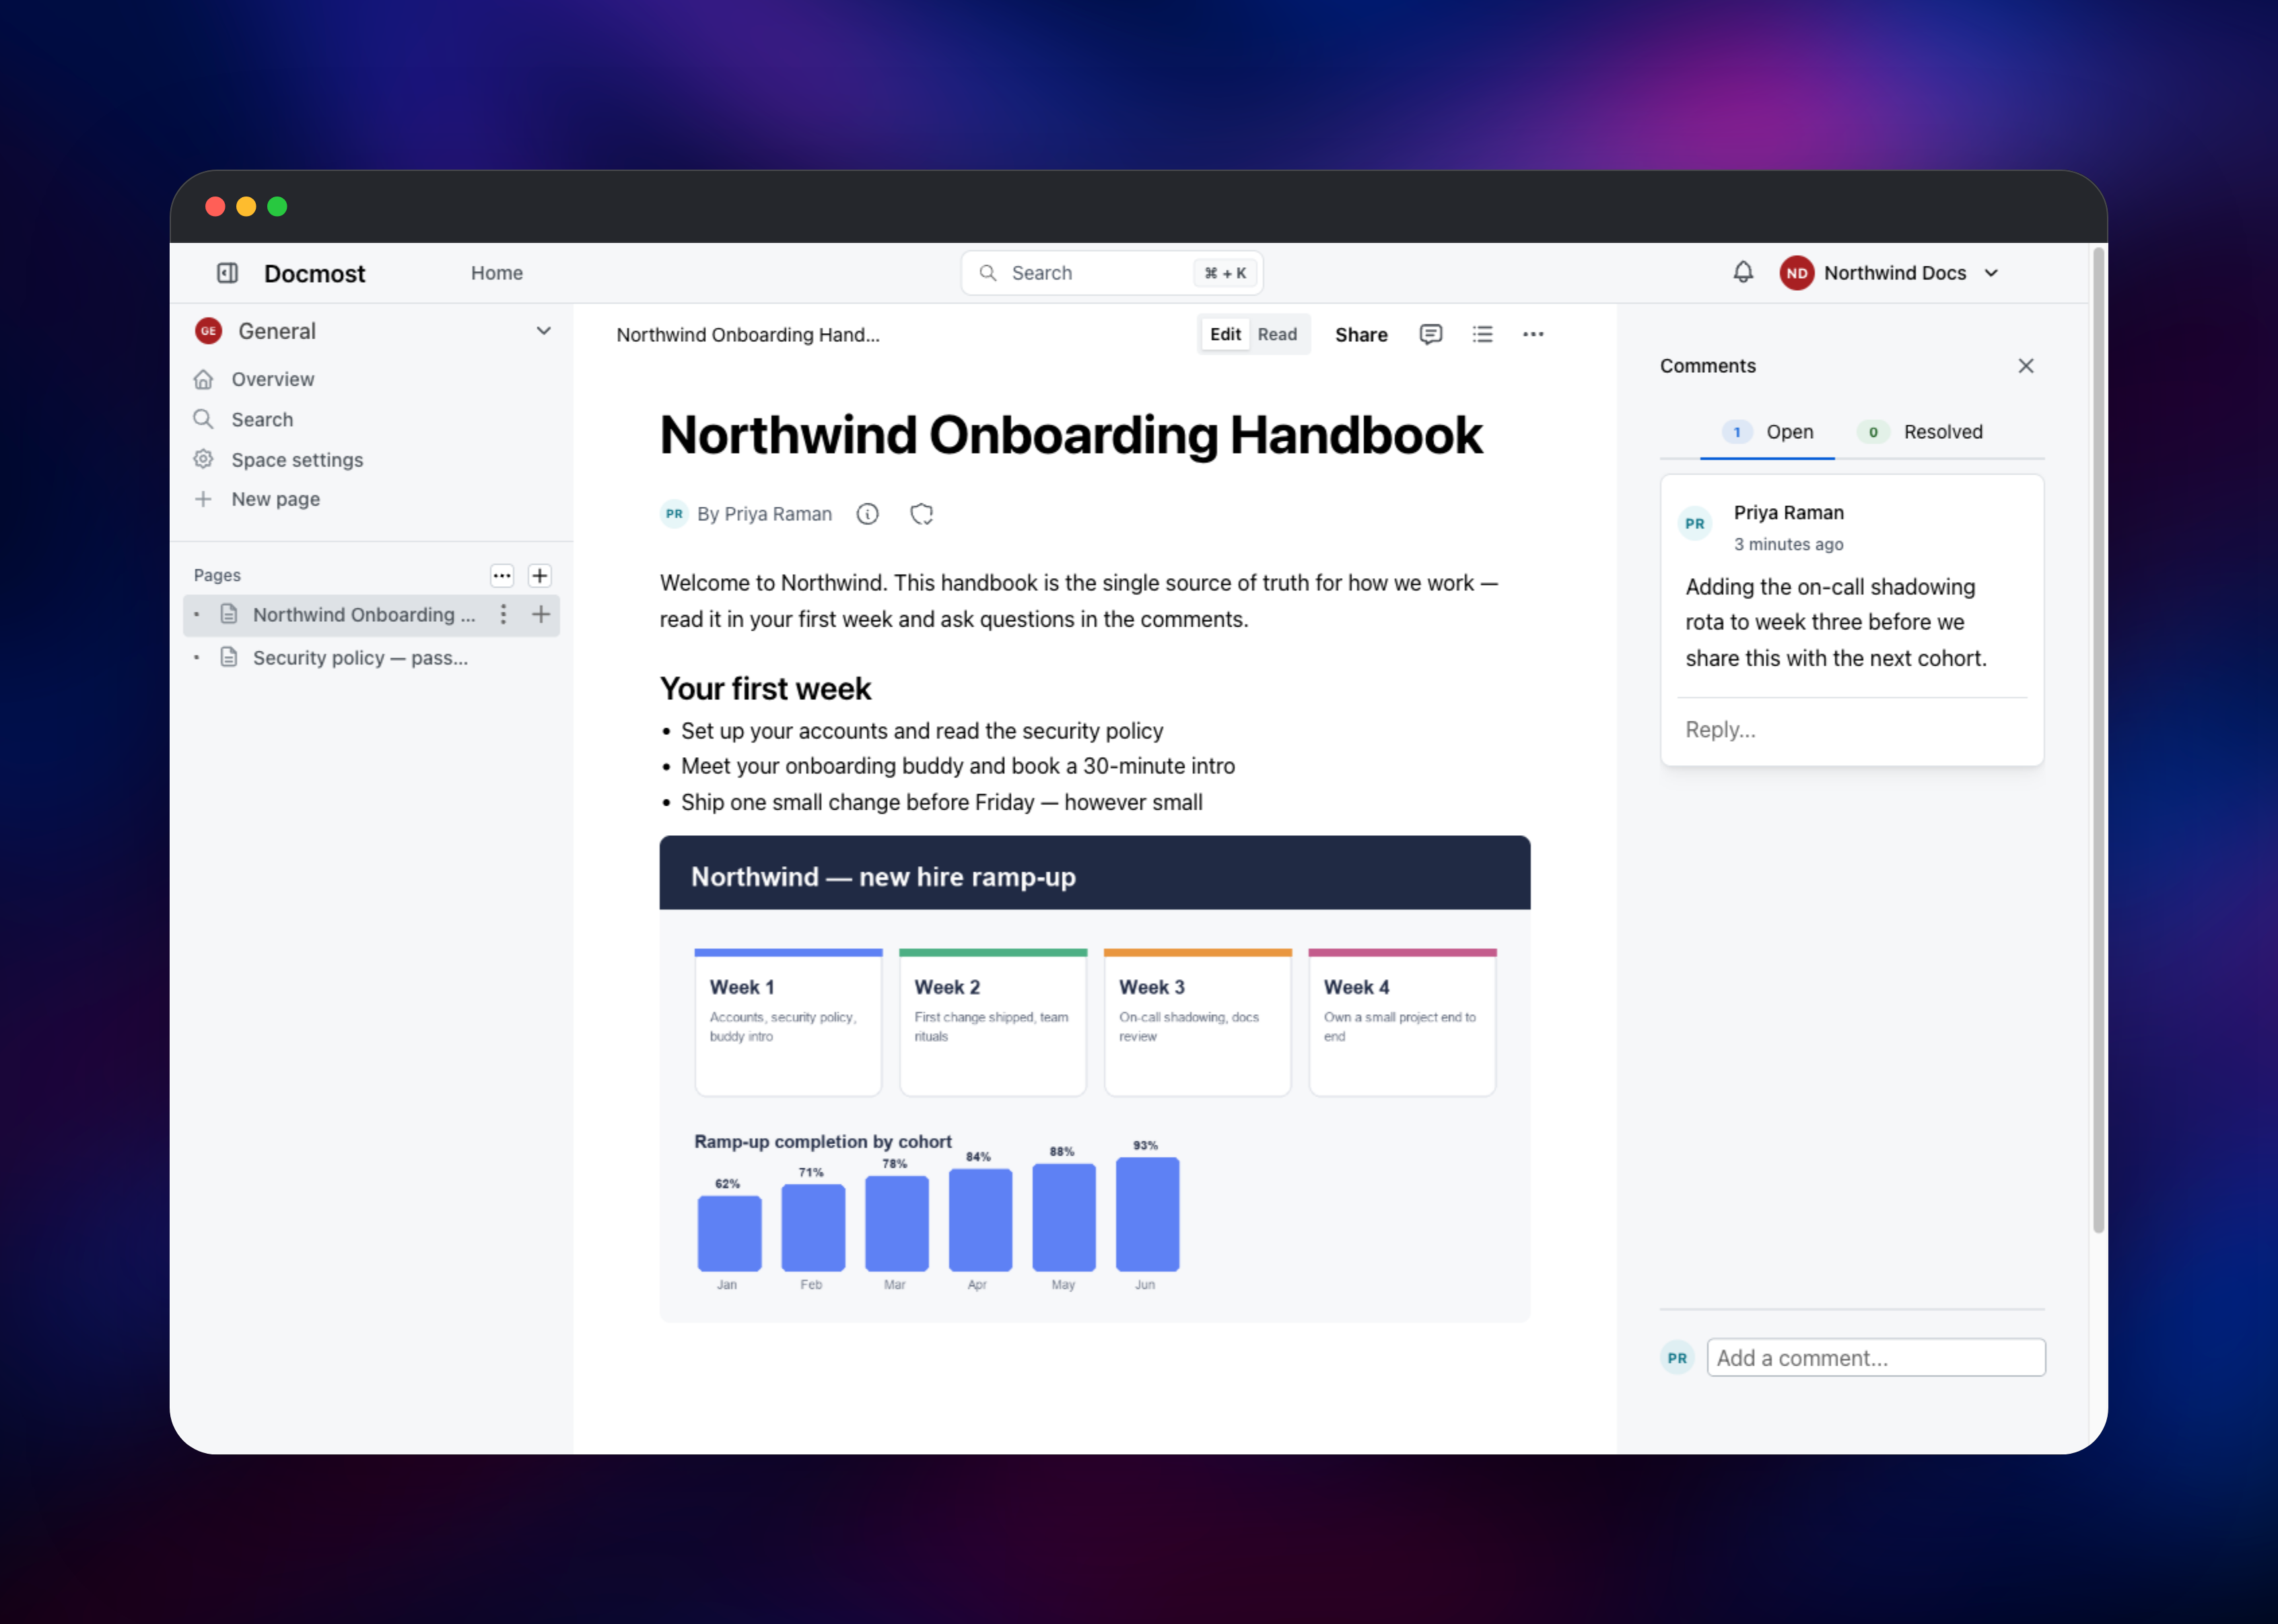Image resolution: width=2278 pixels, height=1624 pixels.
Task: Click the shield icon beside author name
Action: (x=921, y=514)
